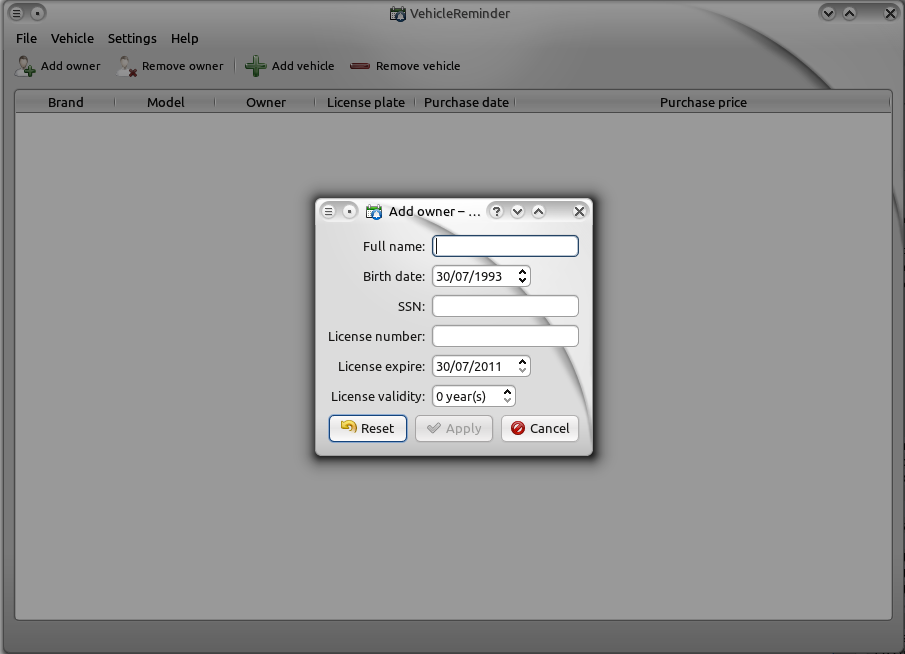The height and width of the screenshot is (654, 905).
Task: Open the Add owner dialog window menu icon
Action: click(328, 212)
